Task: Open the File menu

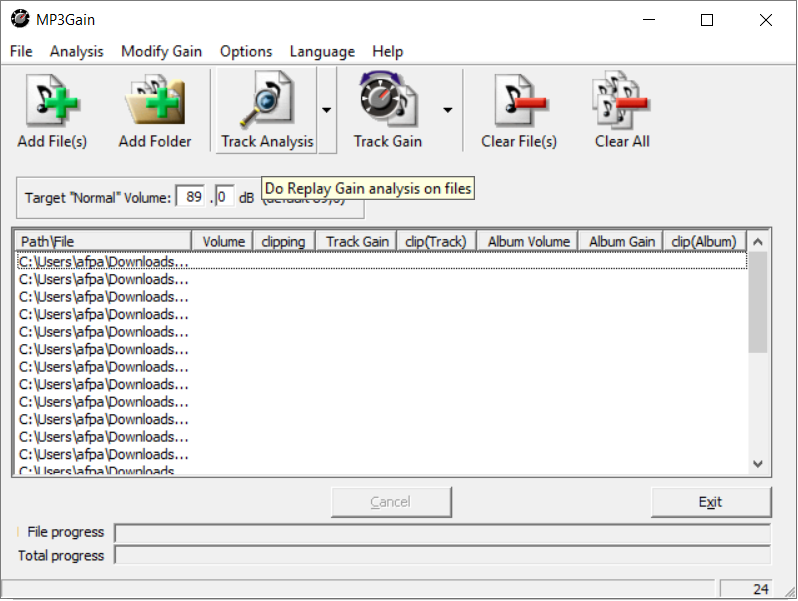Action: click(21, 51)
